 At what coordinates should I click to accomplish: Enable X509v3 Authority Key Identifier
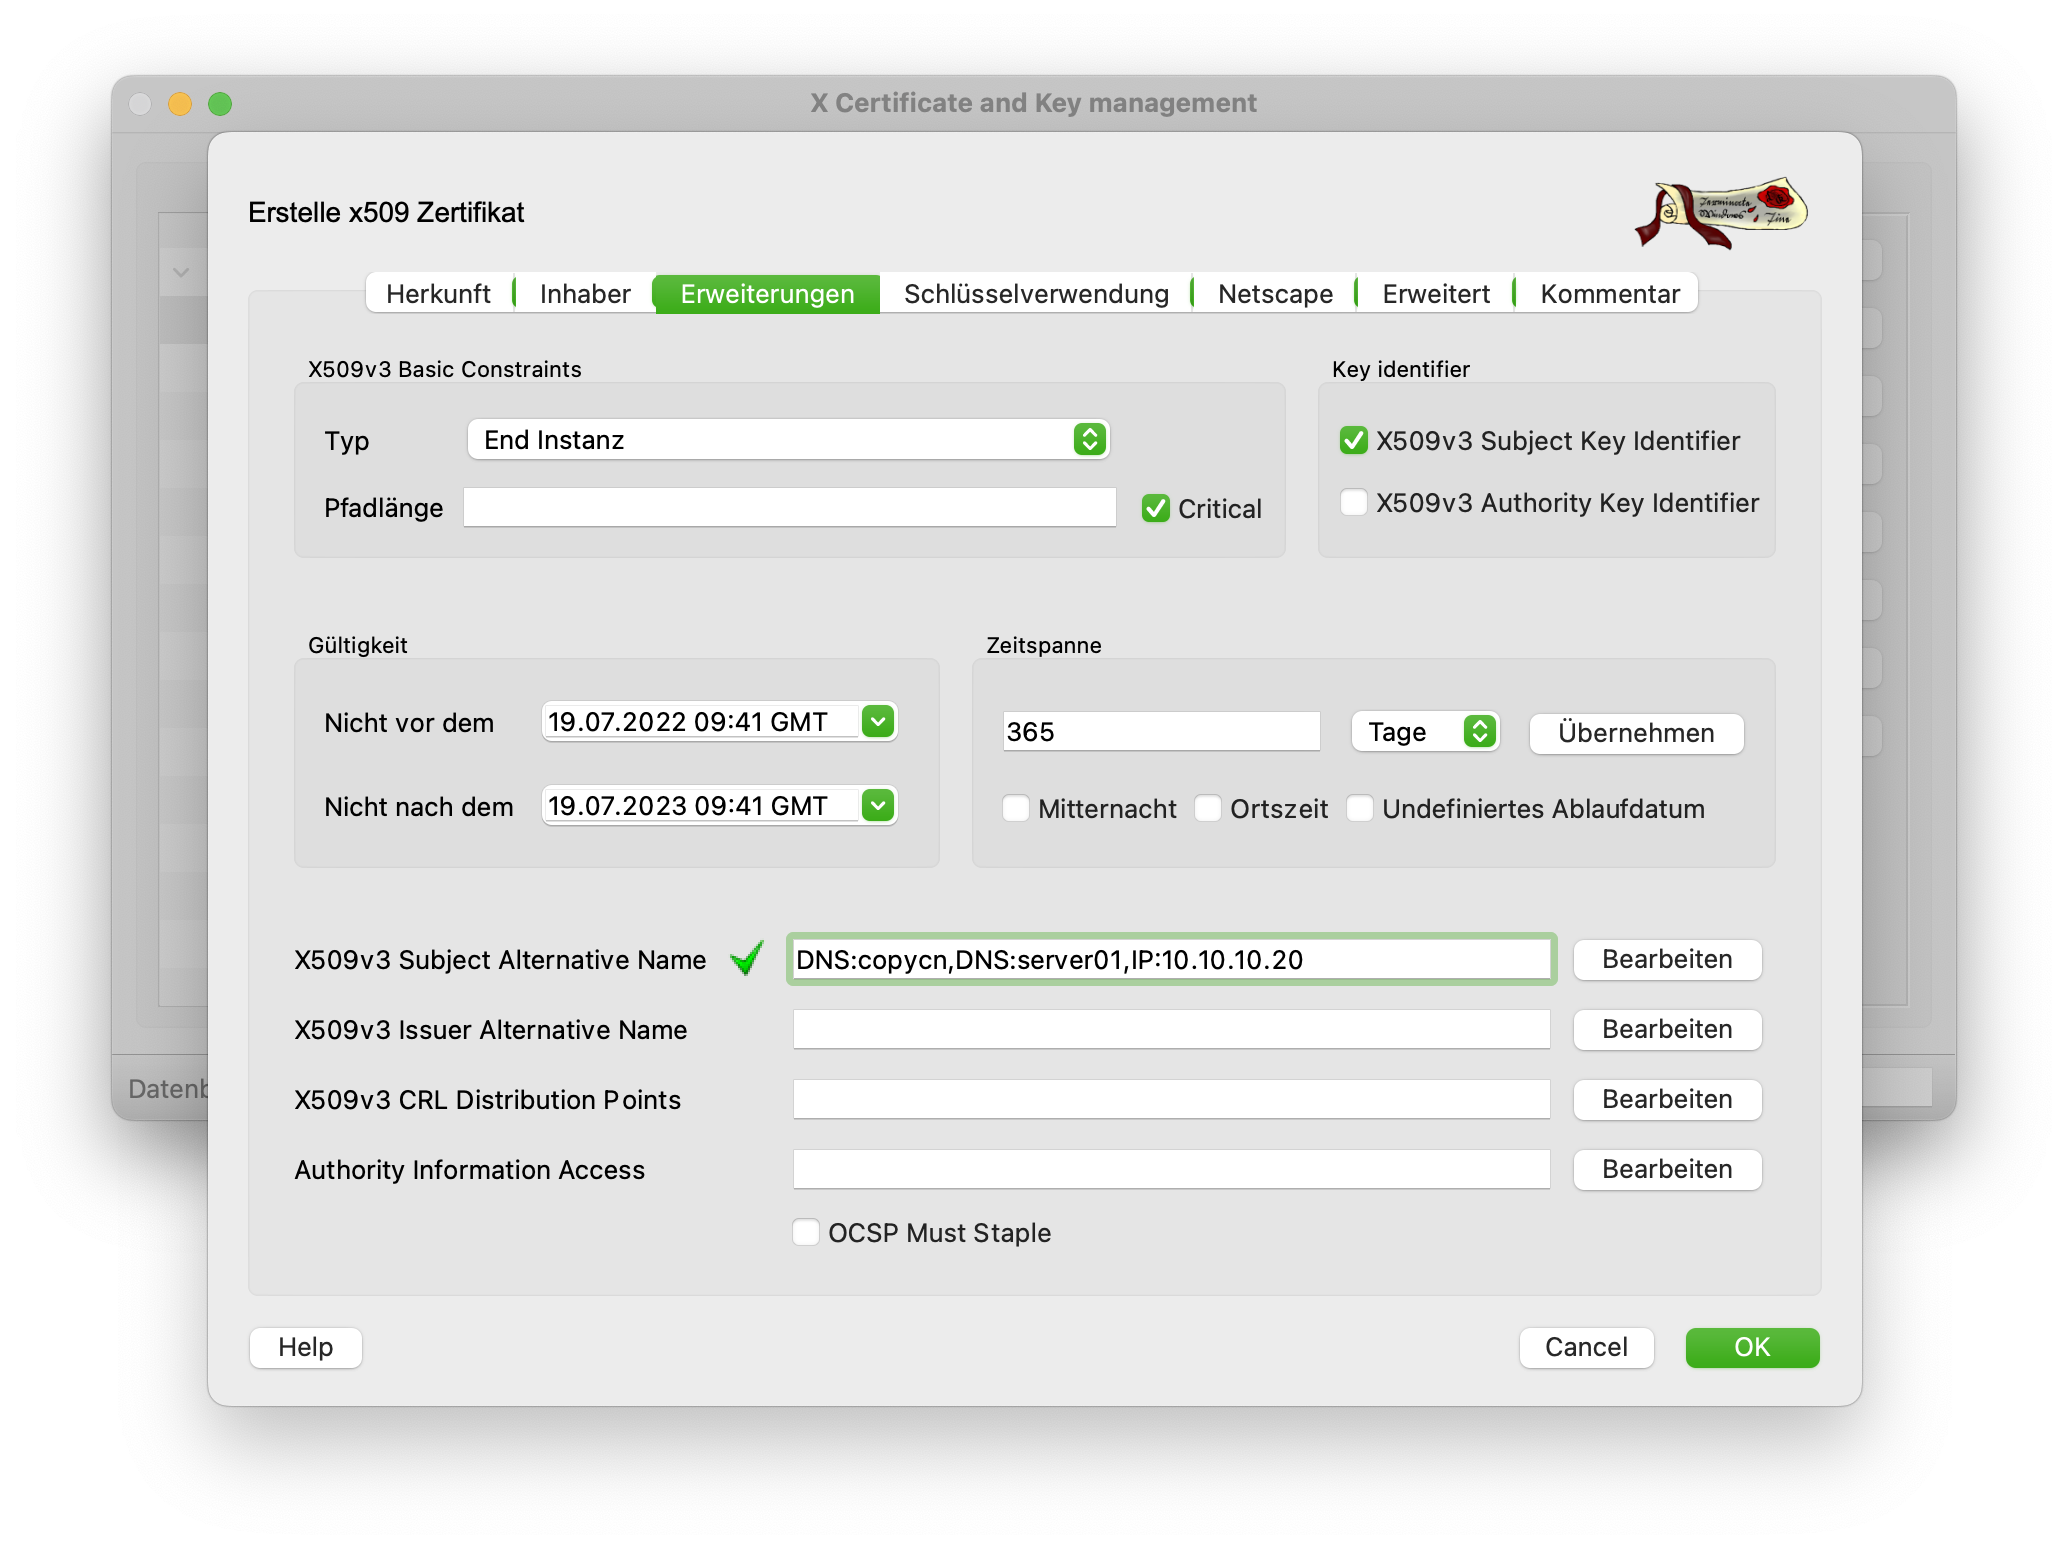point(1353,502)
